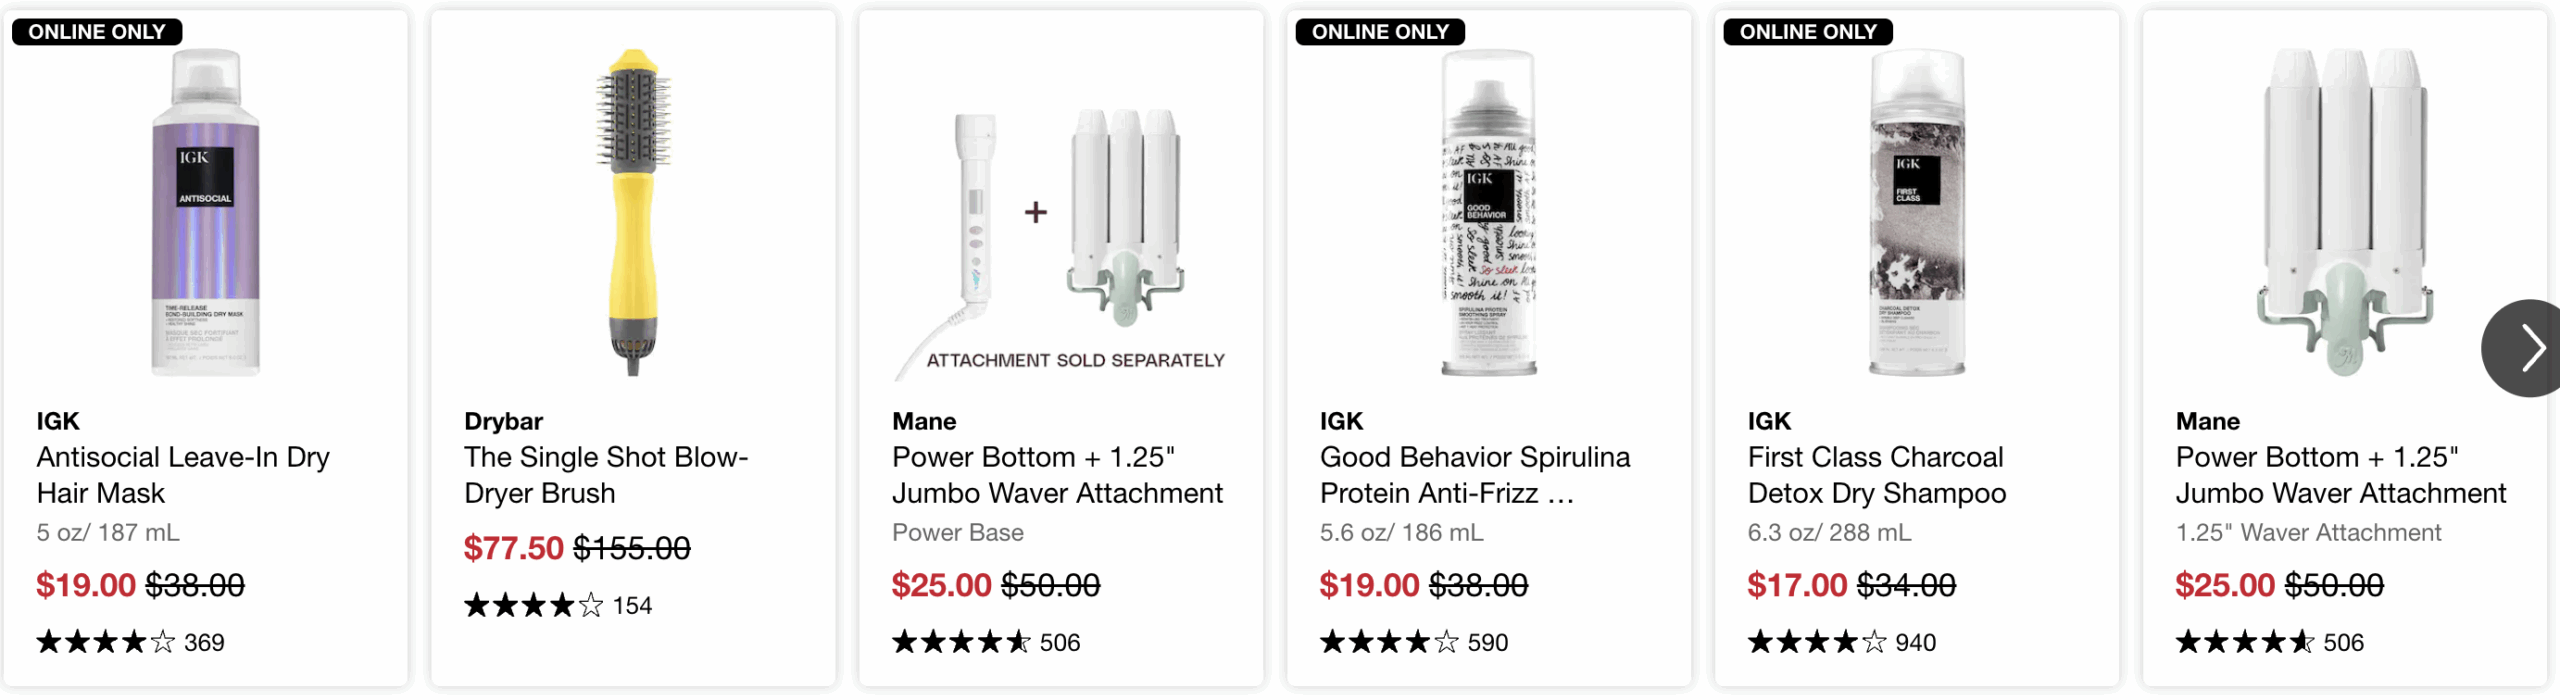Viewport: 2560px width, 700px height.
Task: Click star rating with 940 reviews
Action: [1842, 642]
